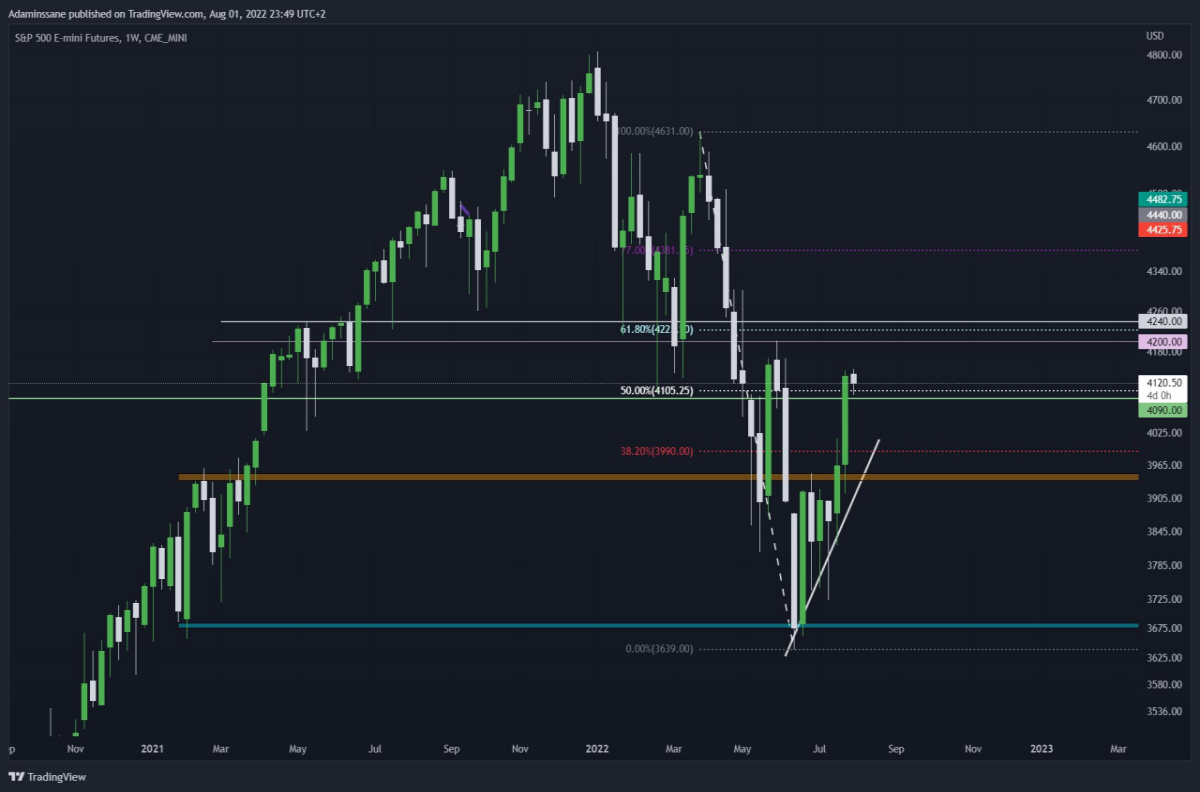The image size is (1200, 792).
Task: Click the 4240.00 horizontal line price label
Action: pyautogui.click(x=1162, y=322)
